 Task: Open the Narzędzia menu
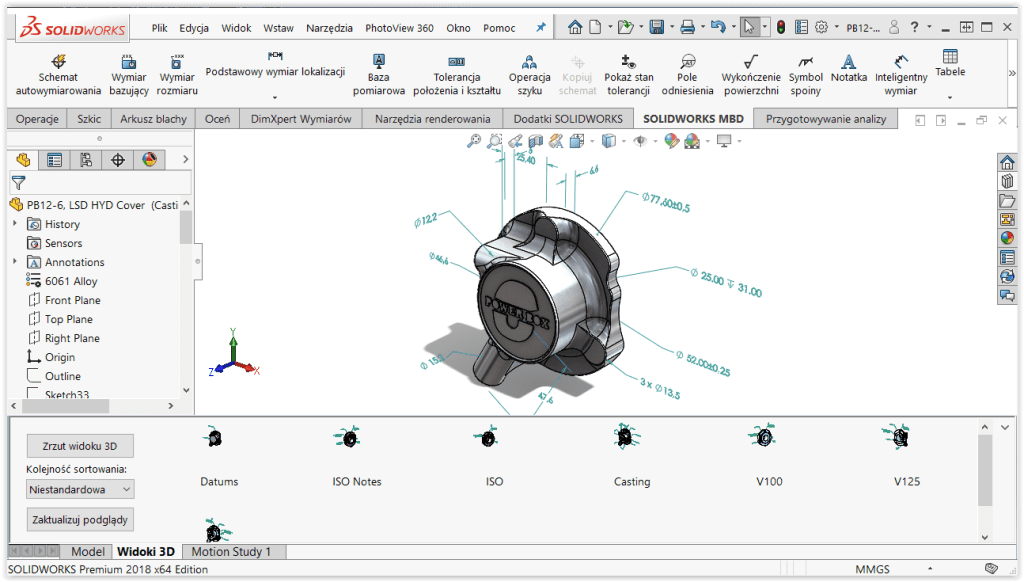[329, 28]
